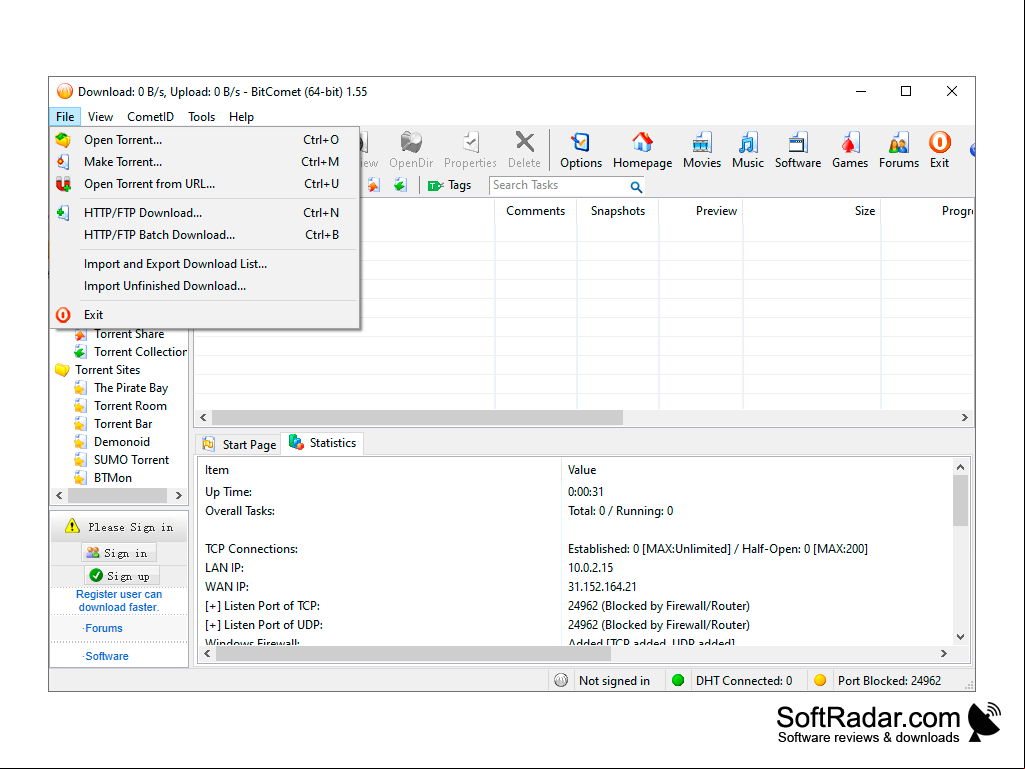Open the View menu
1025x769 pixels.
100,116
